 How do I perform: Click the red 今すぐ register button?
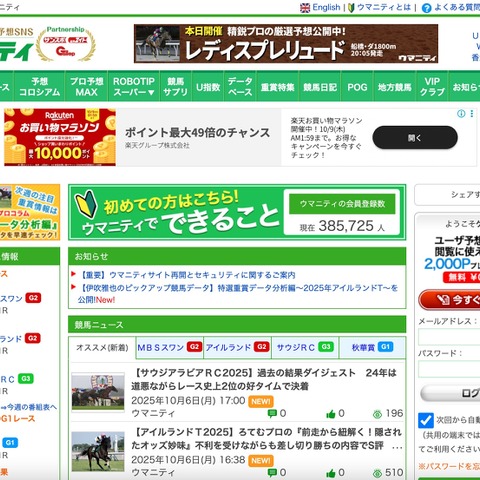pyautogui.click(x=449, y=300)
